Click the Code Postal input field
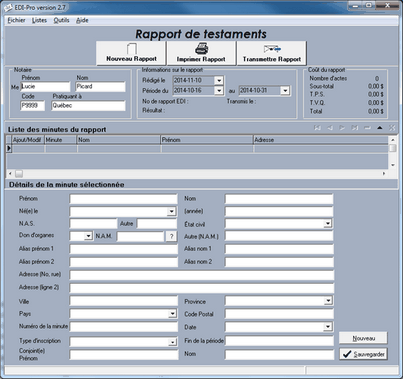The height and width of the screenshot is (379, 403). [x=279, y=314]
